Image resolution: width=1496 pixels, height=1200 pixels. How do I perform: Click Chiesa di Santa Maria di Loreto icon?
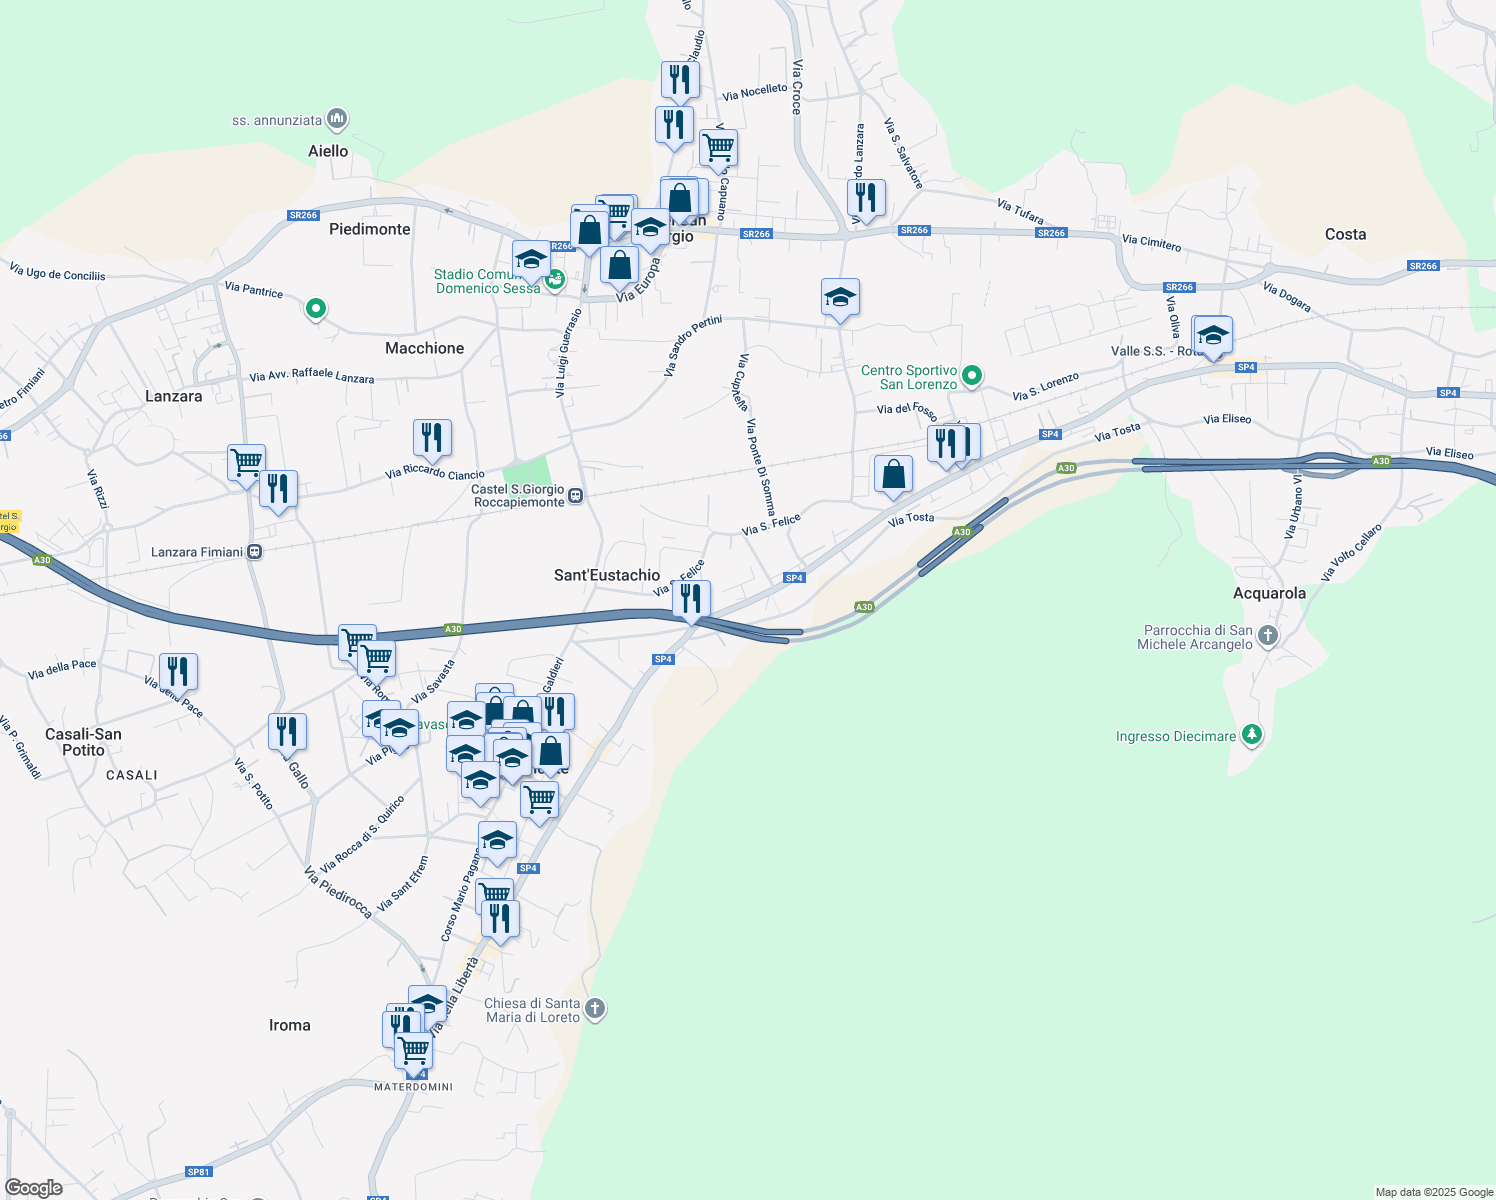click(x=595, y=1009)
